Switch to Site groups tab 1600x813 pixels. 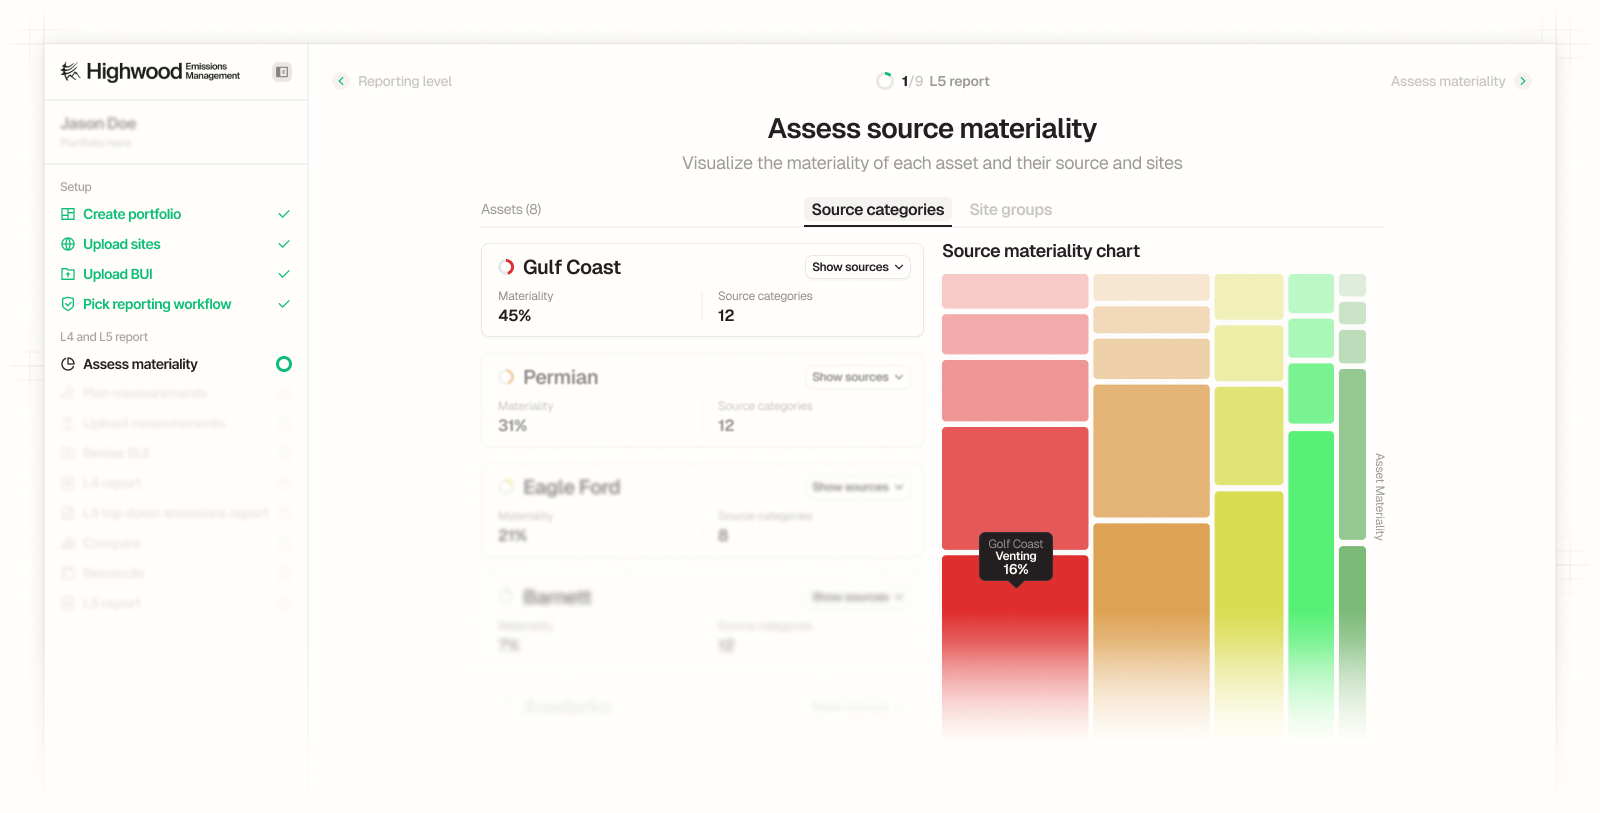(x=1011, y=210)
